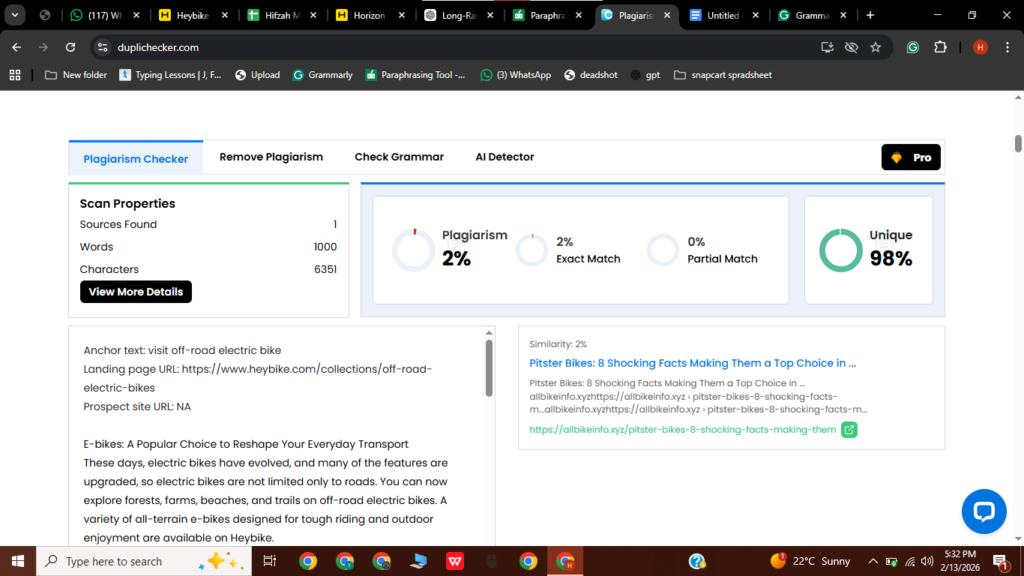The width and height of the screenshot is (1024, 576).
Task: Open the tab search dropdown arrow
Action: tap(15, 15)
